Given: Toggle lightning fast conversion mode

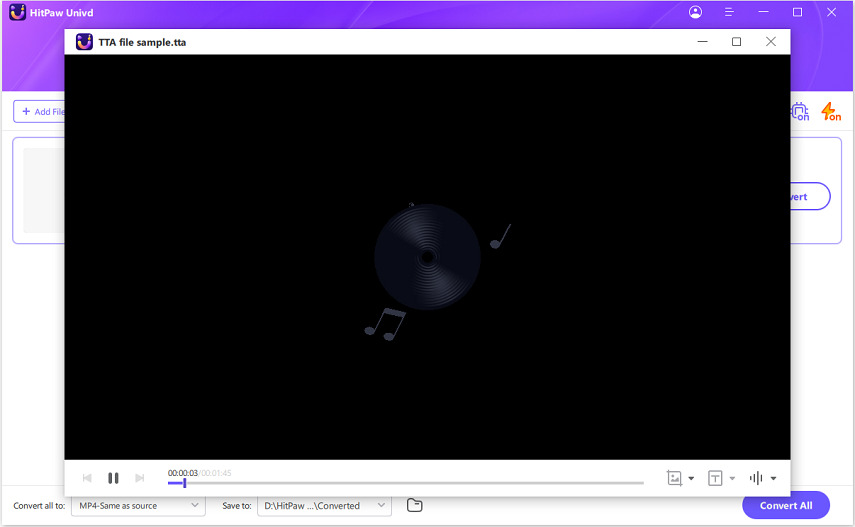Looking at the screenshot, I should (x=830, y=111).
